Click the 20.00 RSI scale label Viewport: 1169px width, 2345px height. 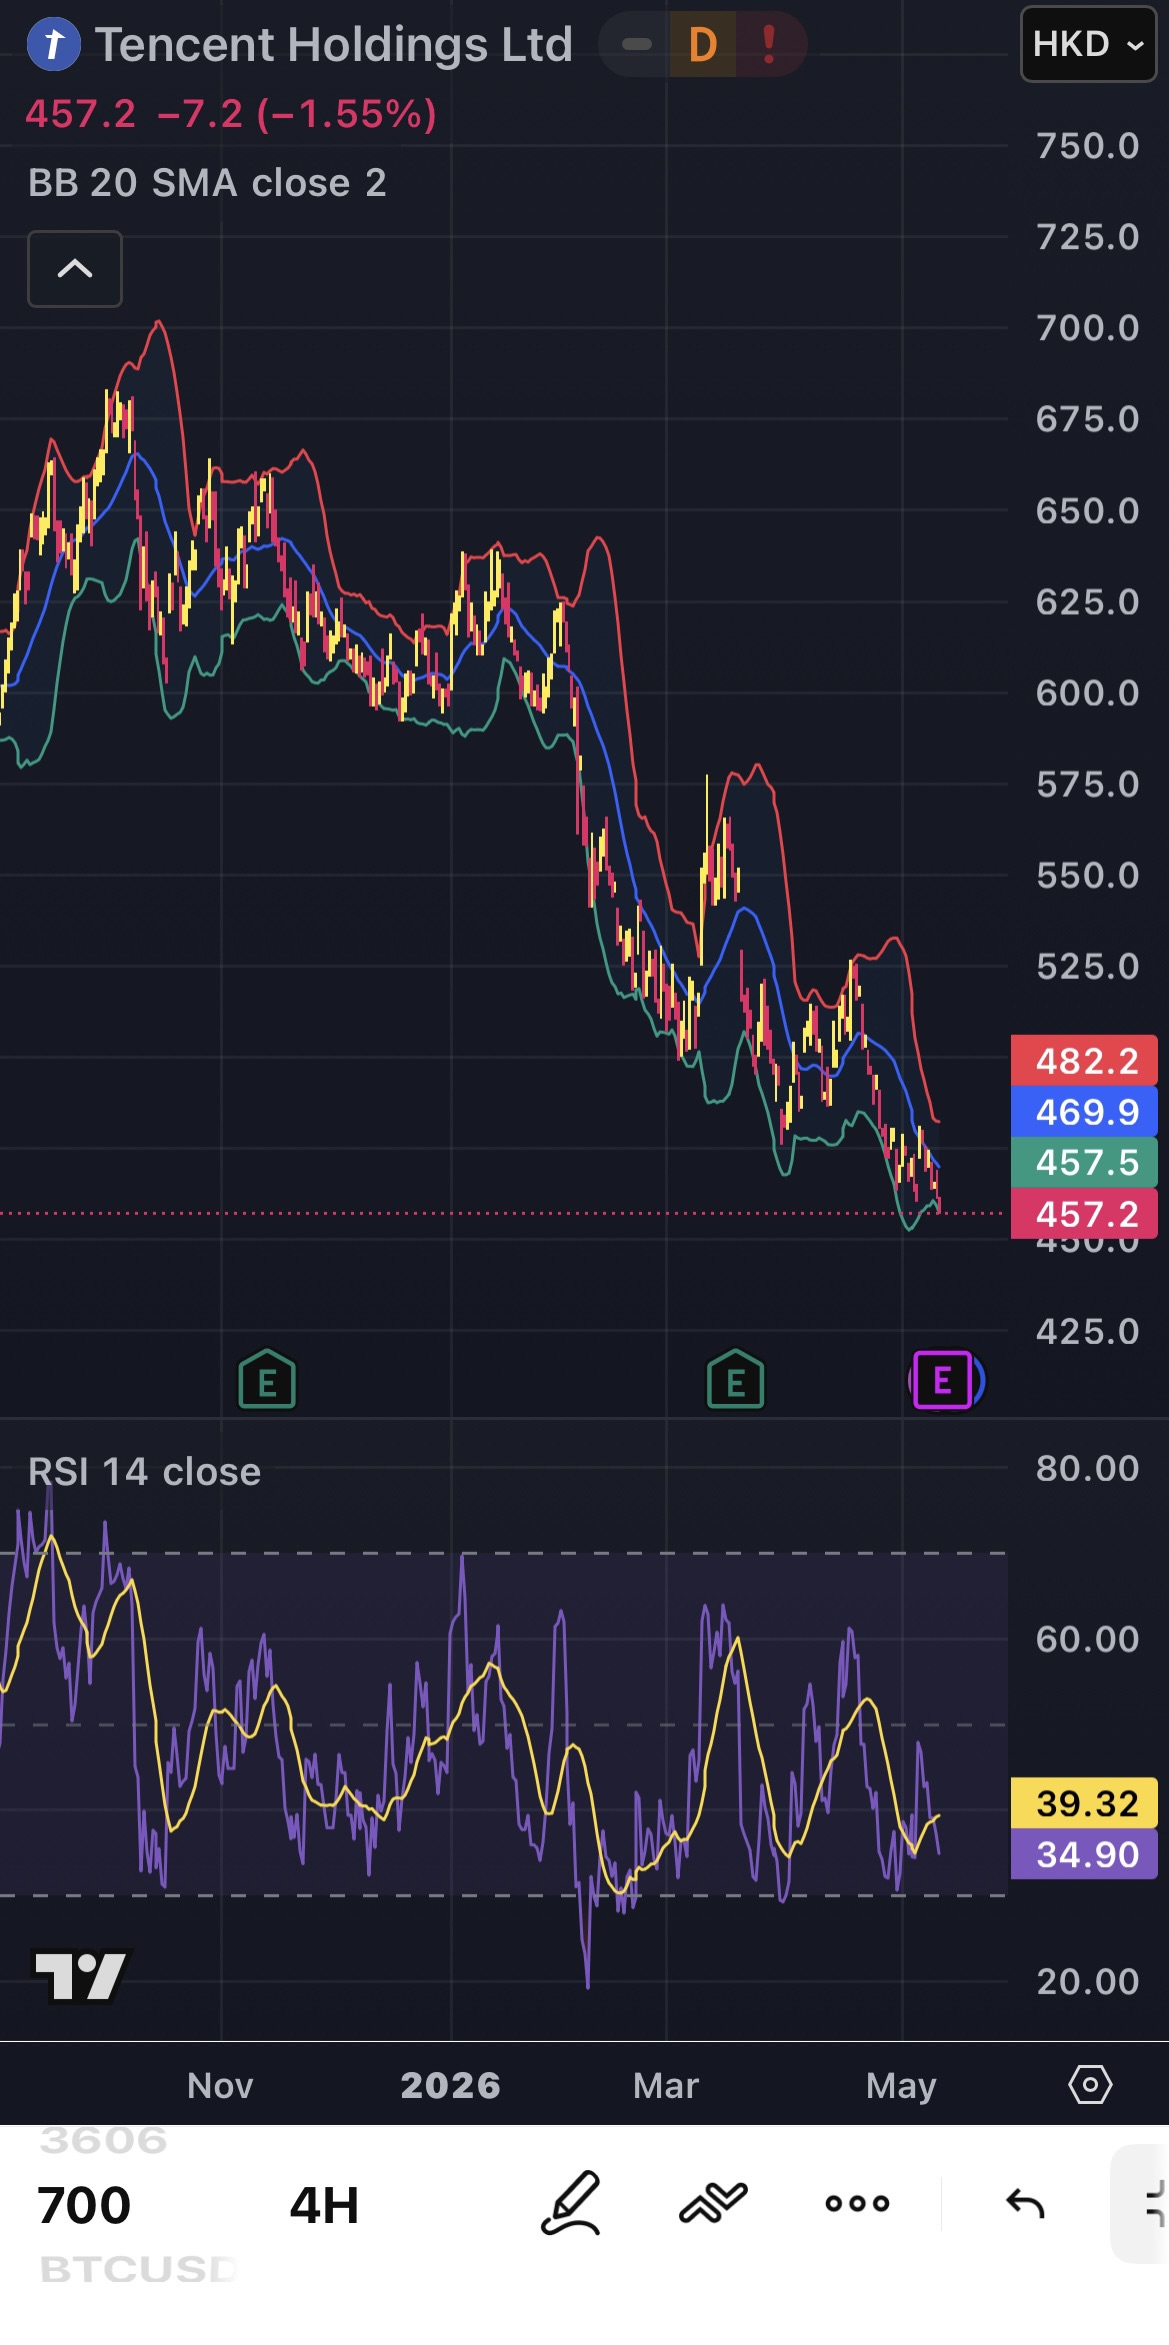click(1088, 1981)
